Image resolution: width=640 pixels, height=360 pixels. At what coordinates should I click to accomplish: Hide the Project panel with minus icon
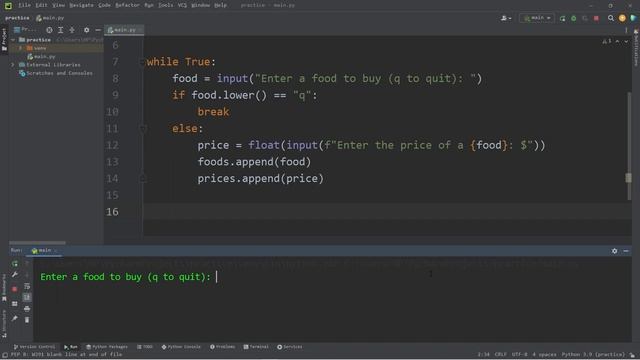98,30
